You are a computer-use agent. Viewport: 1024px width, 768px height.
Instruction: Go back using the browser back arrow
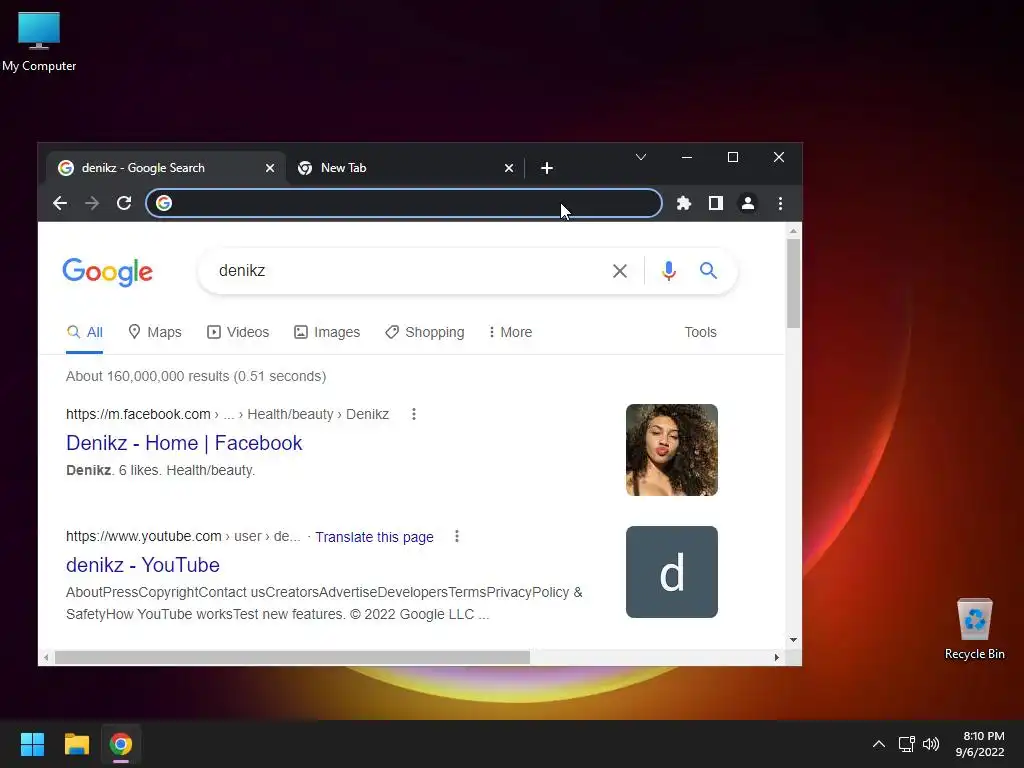(x=60, y=203)
